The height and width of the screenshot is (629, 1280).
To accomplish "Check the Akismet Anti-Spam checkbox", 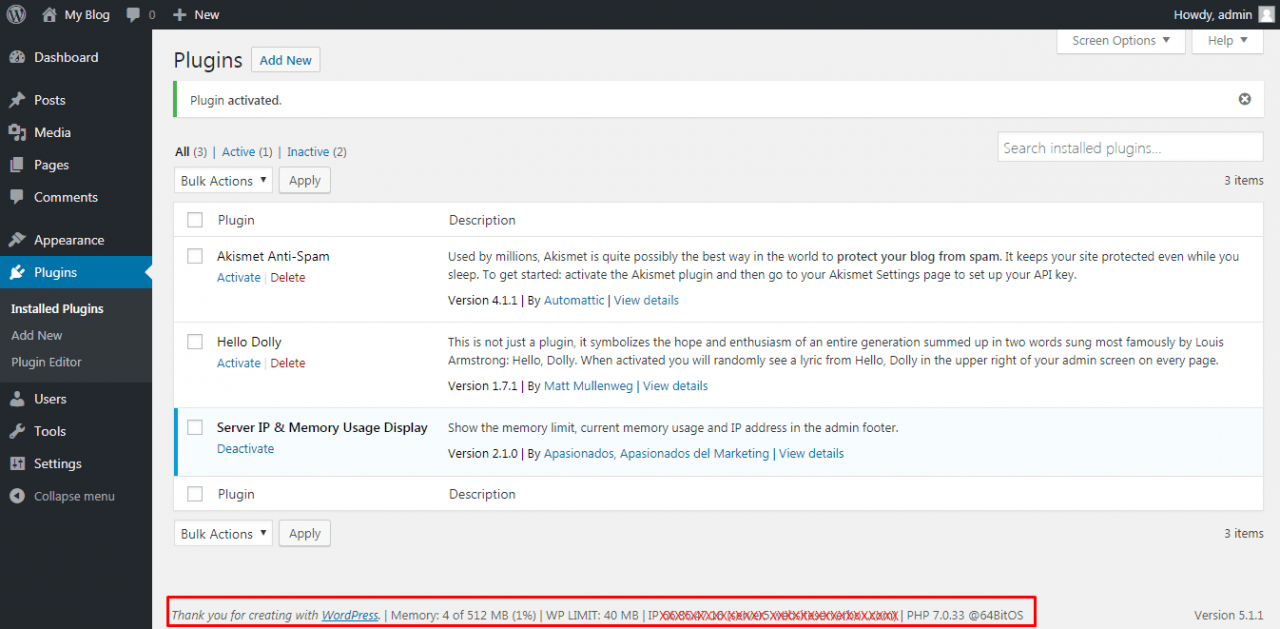I will (195, 256).
